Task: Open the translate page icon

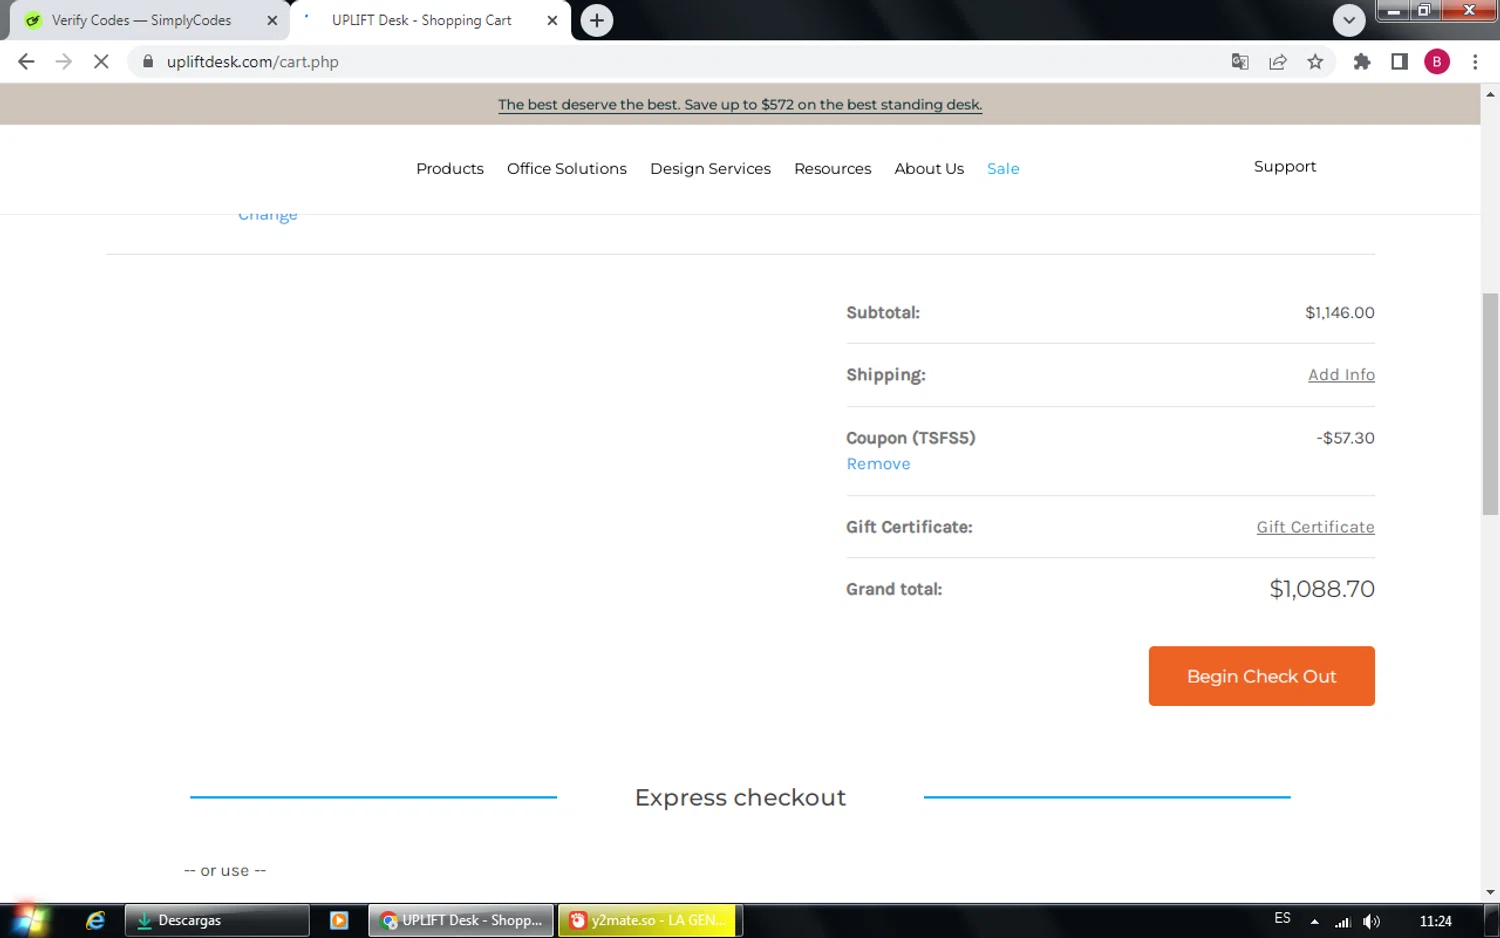Action: [x=1240, y=62]
